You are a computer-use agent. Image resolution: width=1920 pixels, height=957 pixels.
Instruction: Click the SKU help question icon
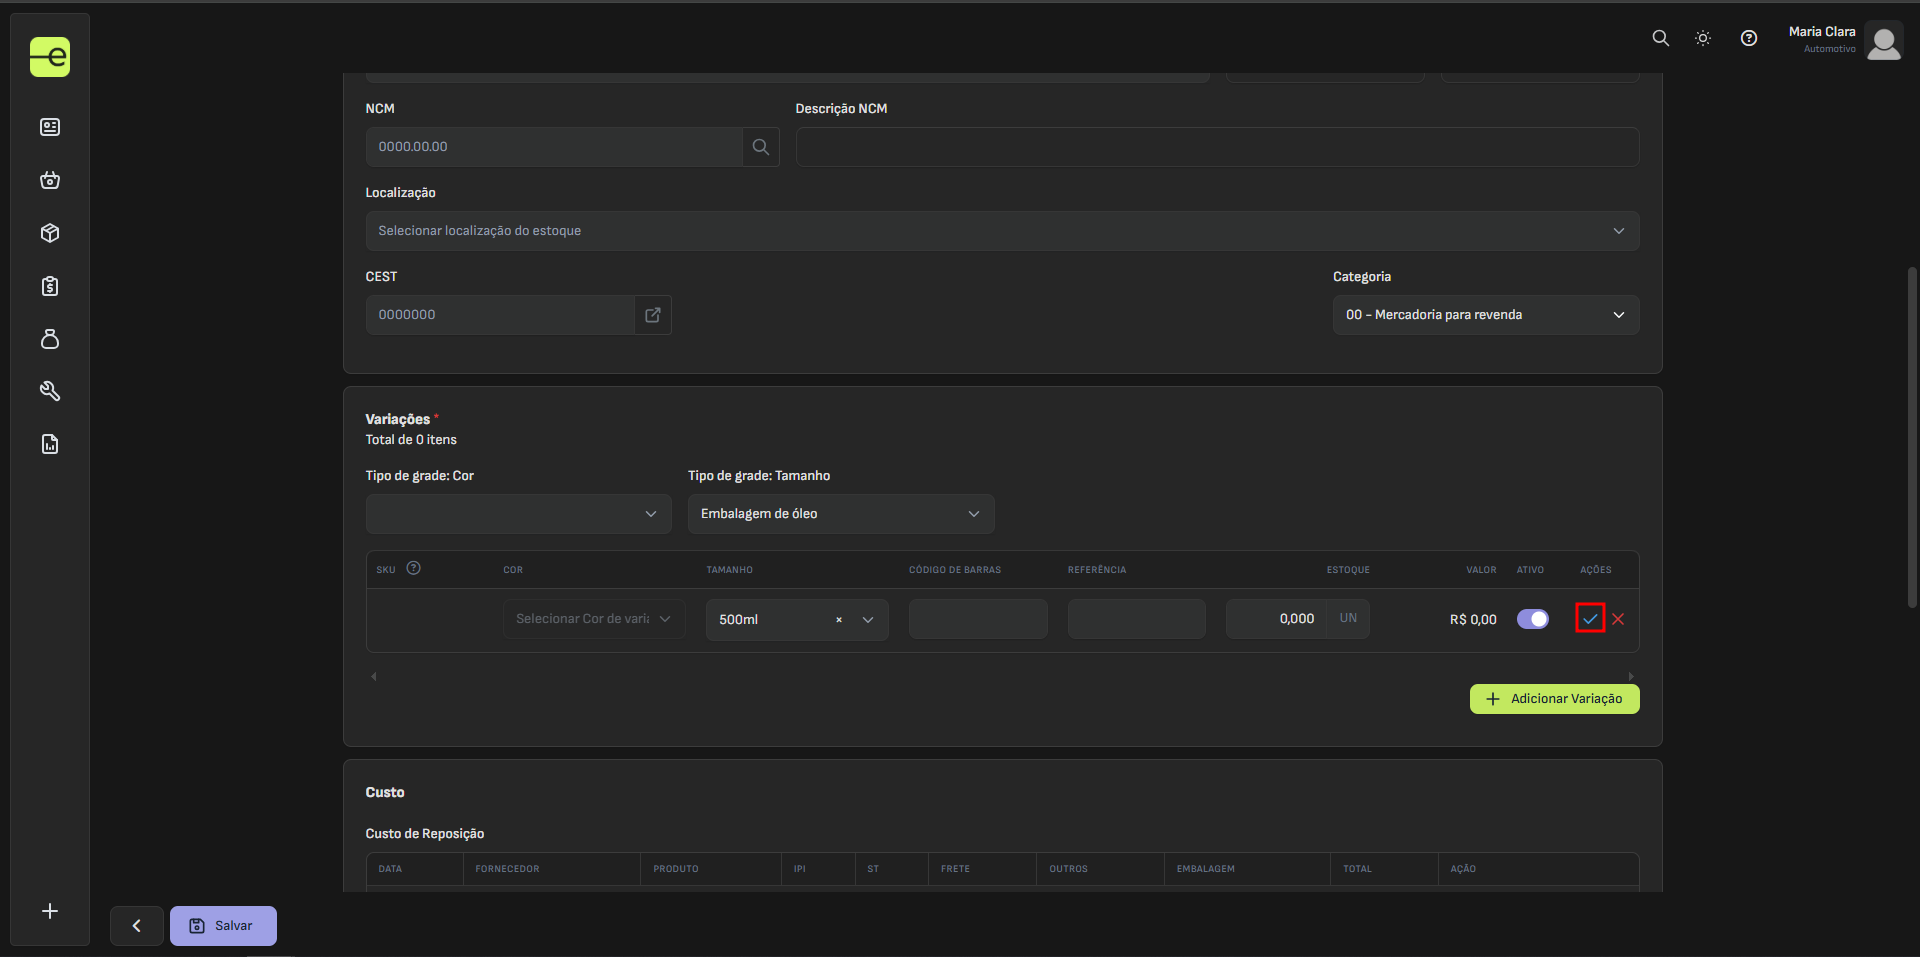[x=413, y=568]
